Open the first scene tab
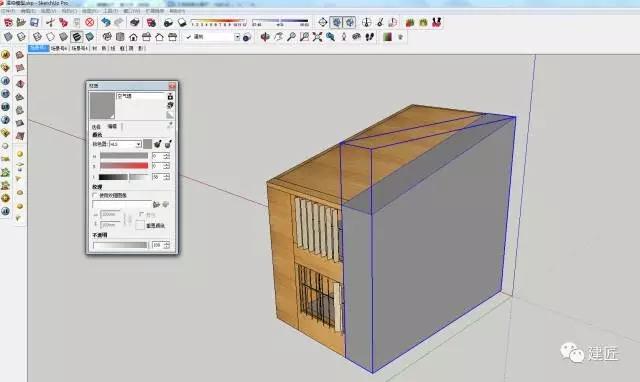The image size is (640, 382). [x=38, y=48]
